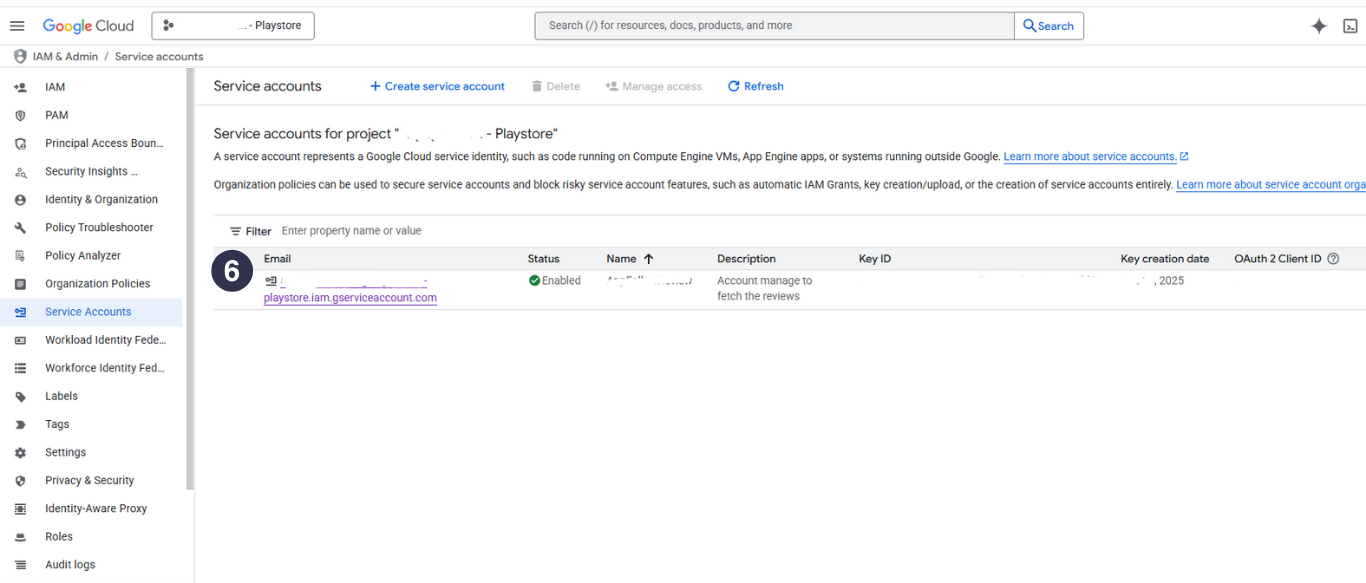Focus the top search resources field
This screenshot has height=583, width=1366.
(774, 26)
